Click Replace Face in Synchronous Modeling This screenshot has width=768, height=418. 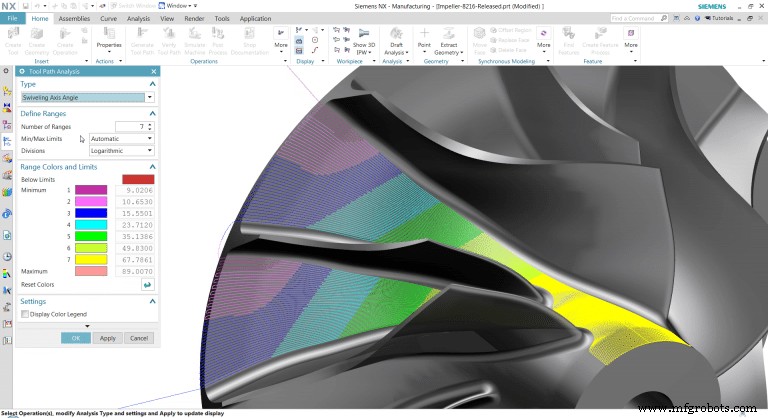click(x=509, y=40)
